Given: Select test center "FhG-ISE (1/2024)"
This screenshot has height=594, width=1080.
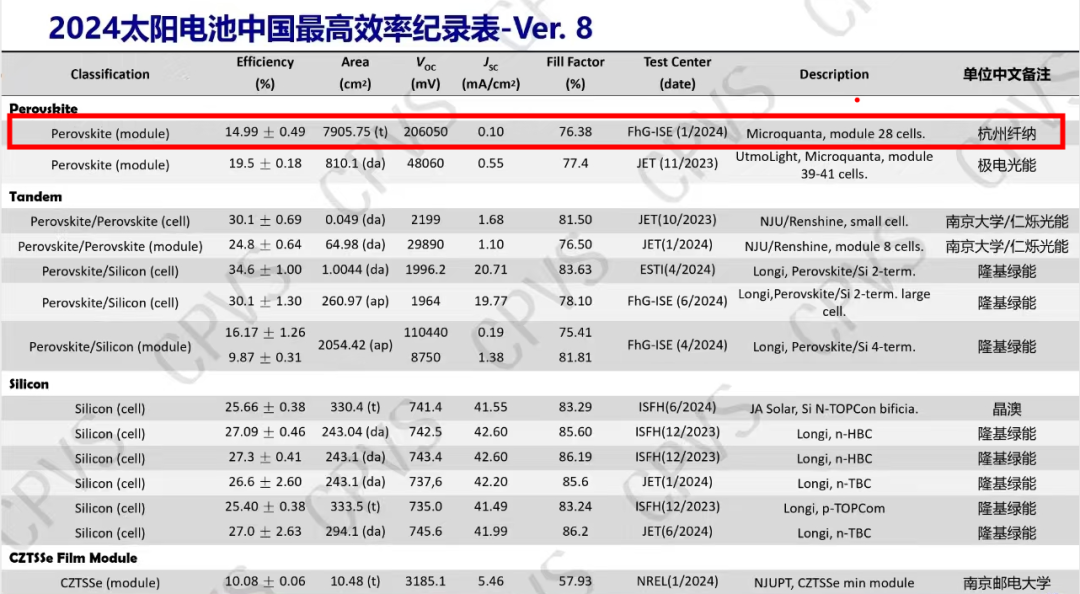Looking at the screenshot, I should tap(677, 132).
